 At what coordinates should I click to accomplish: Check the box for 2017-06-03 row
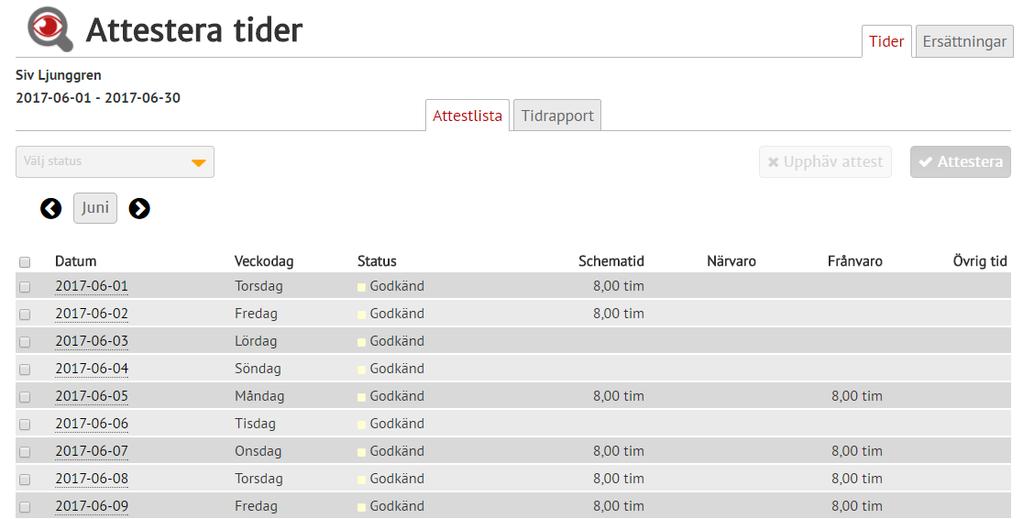coord(25,341)
